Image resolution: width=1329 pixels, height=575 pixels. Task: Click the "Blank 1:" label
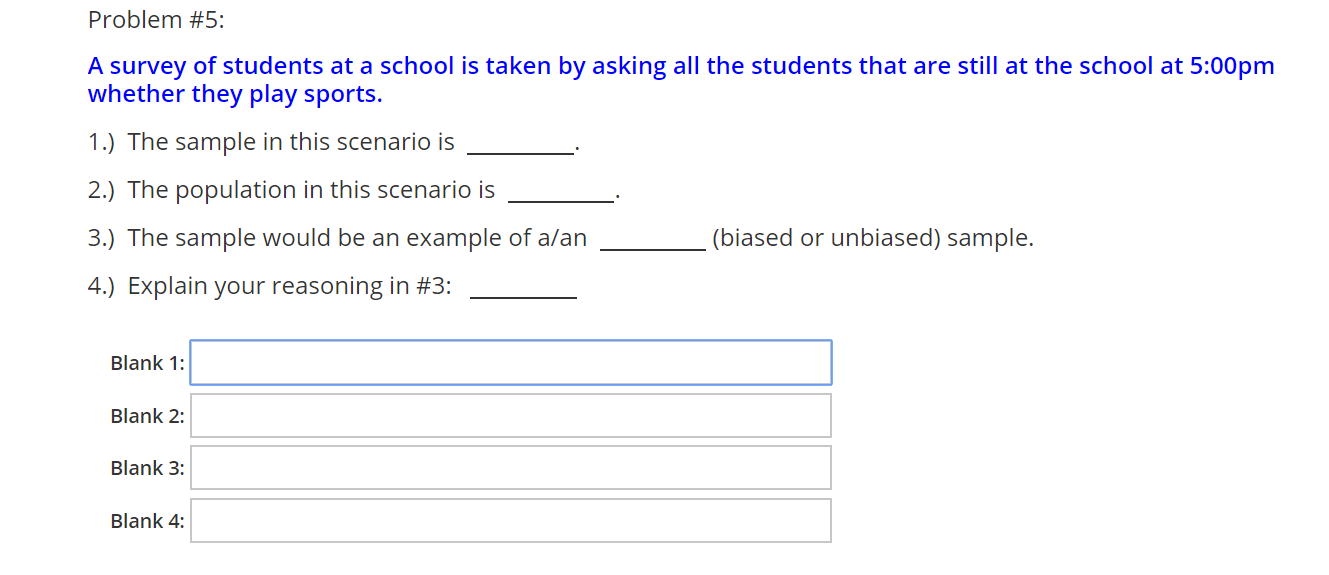coord(147,363)
